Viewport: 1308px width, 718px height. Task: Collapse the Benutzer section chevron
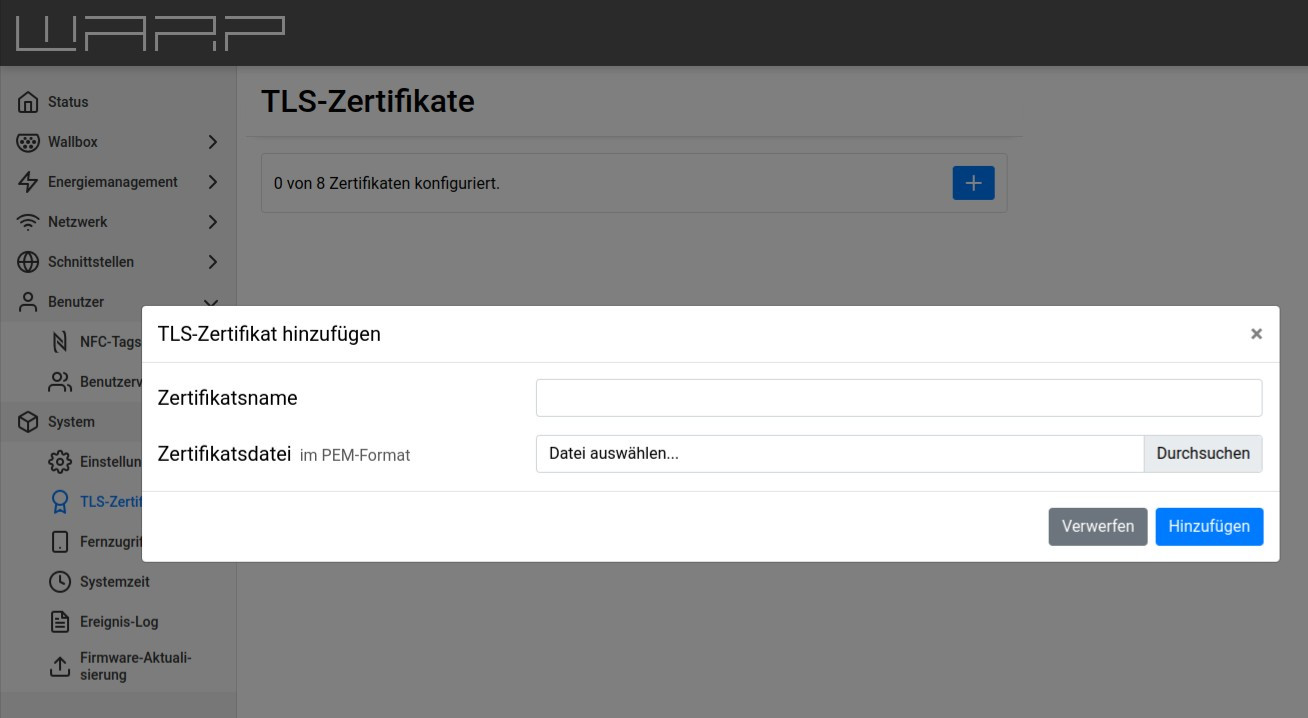coord(211,301)
